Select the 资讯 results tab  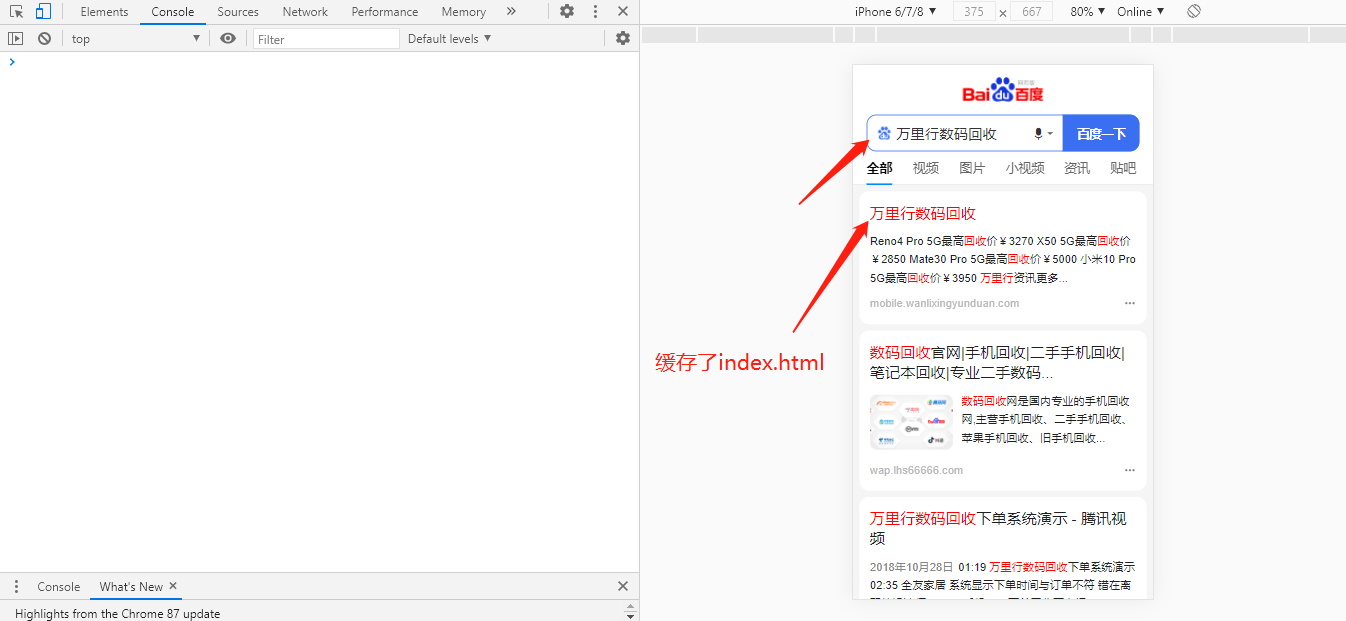1077,168
